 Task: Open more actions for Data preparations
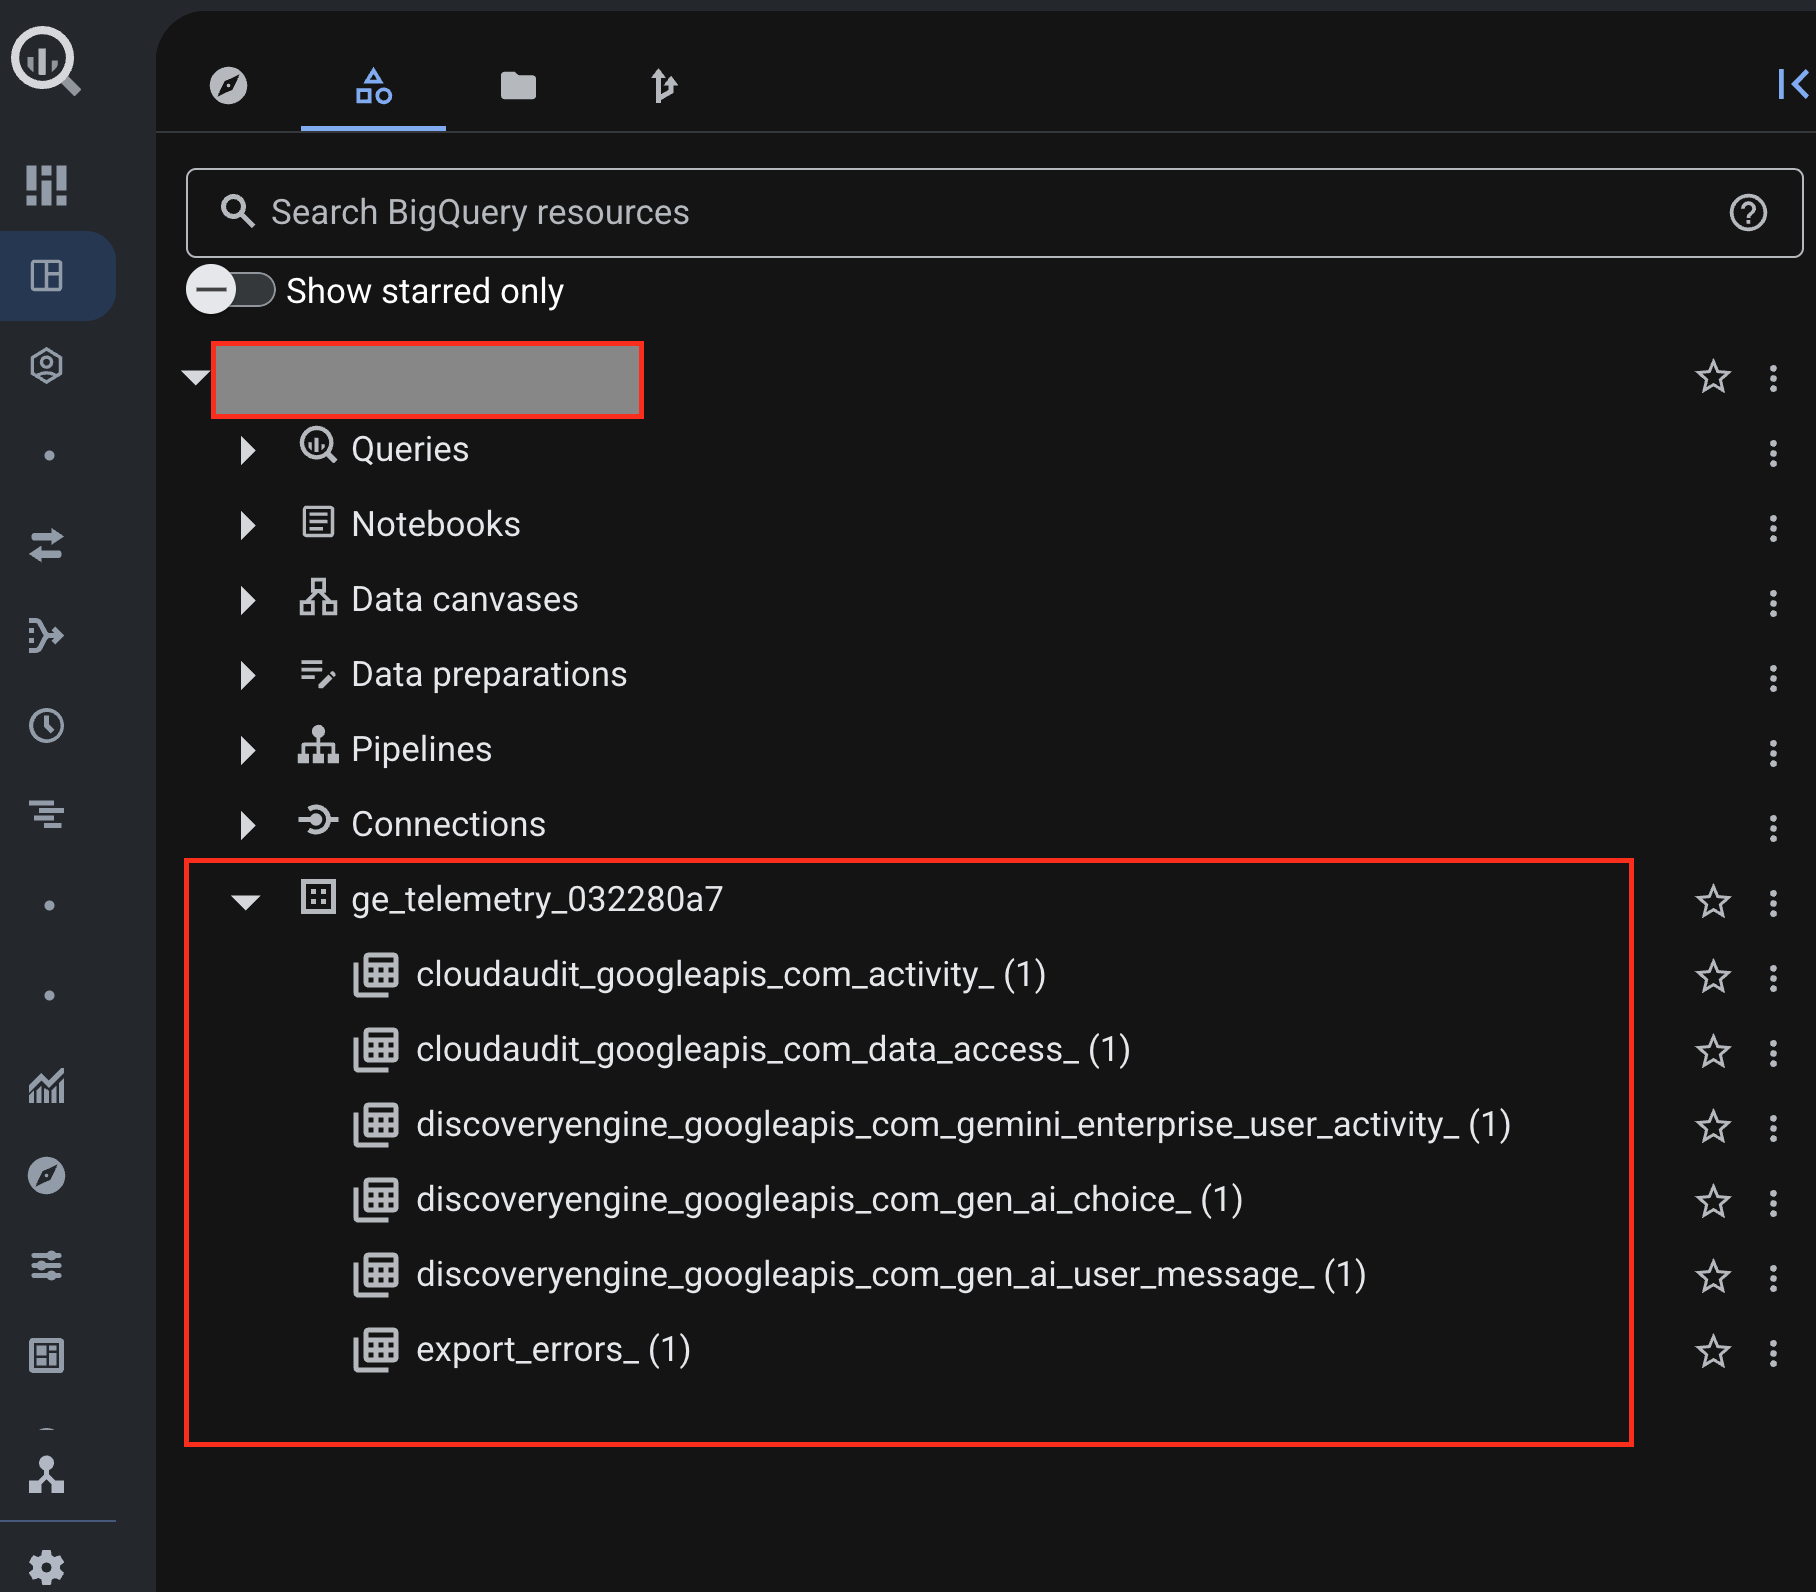[1773, 678]
